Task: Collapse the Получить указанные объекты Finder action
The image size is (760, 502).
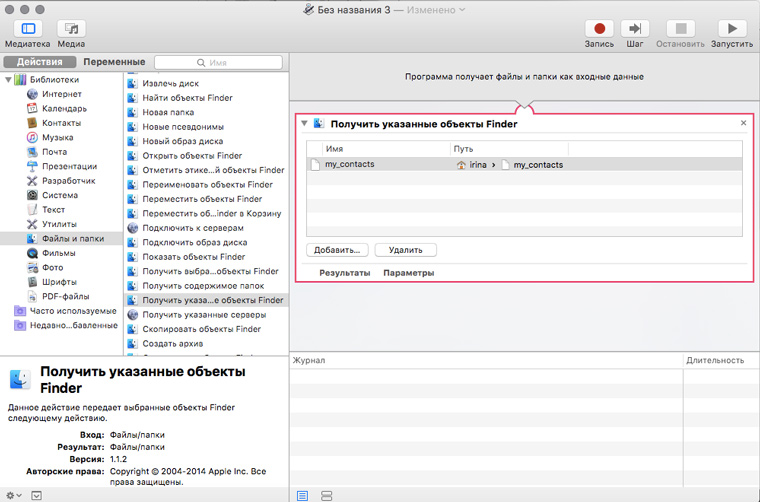Action: tap(304, 123)
